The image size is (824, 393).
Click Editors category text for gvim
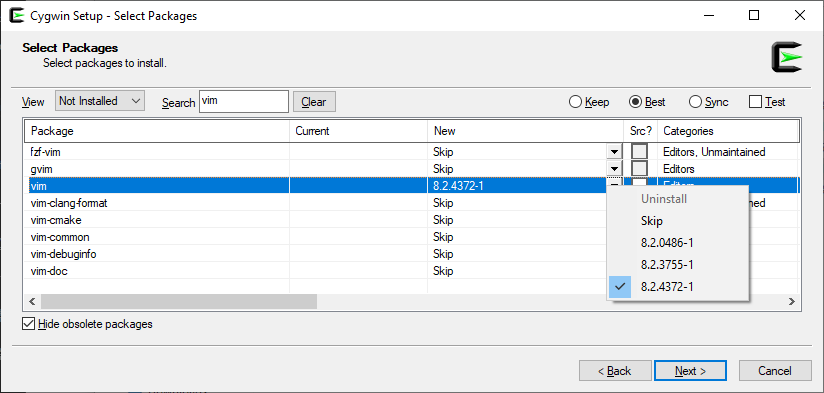coord(679,169)
